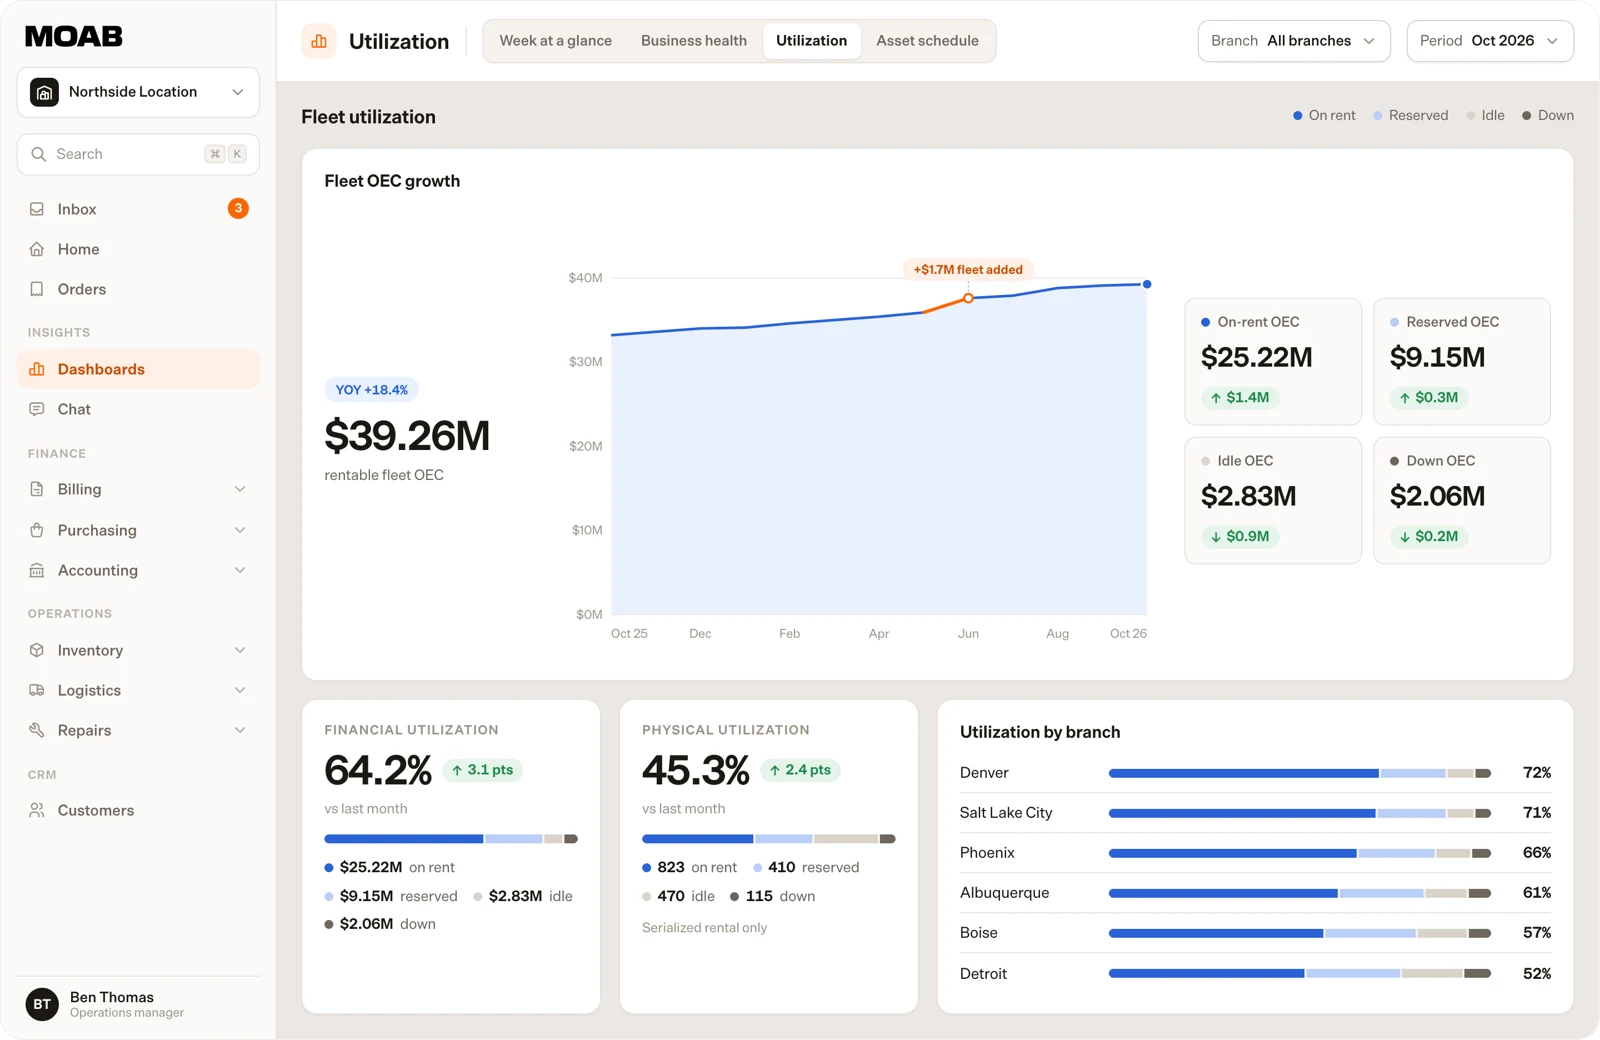Open the Branch All branches dropdown

coord(1294,41)
